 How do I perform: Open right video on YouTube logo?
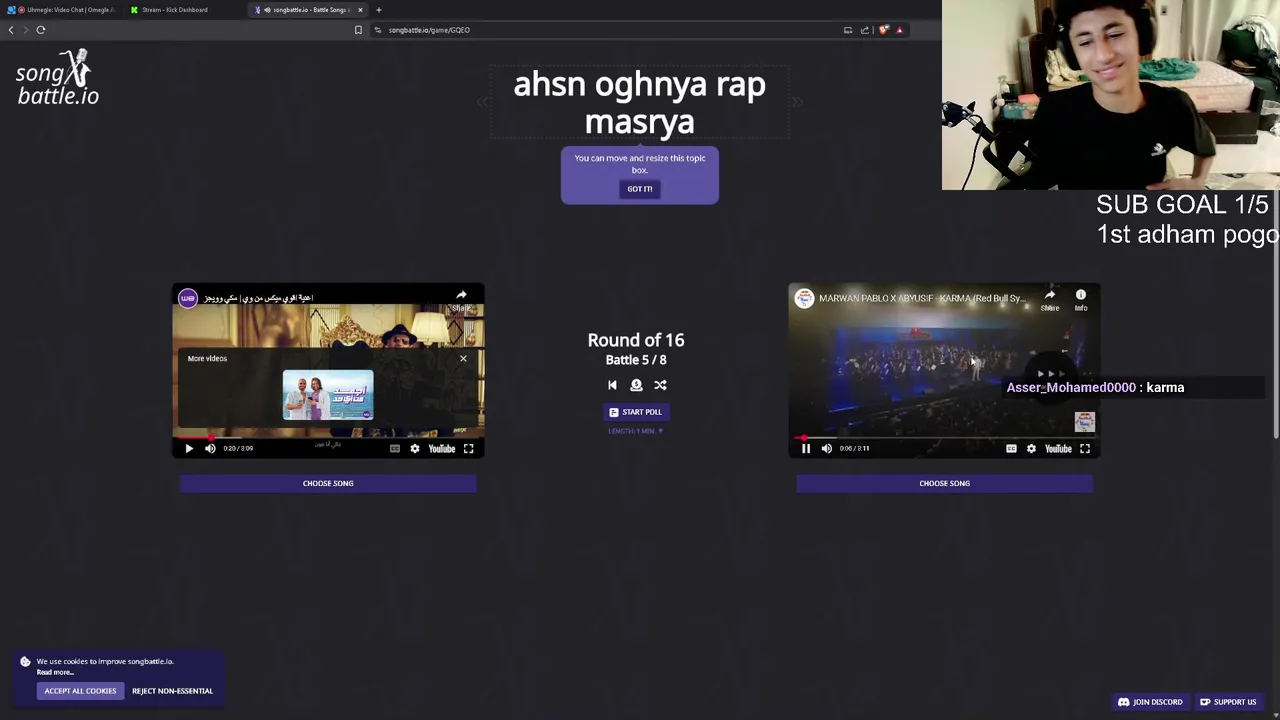1058,449
